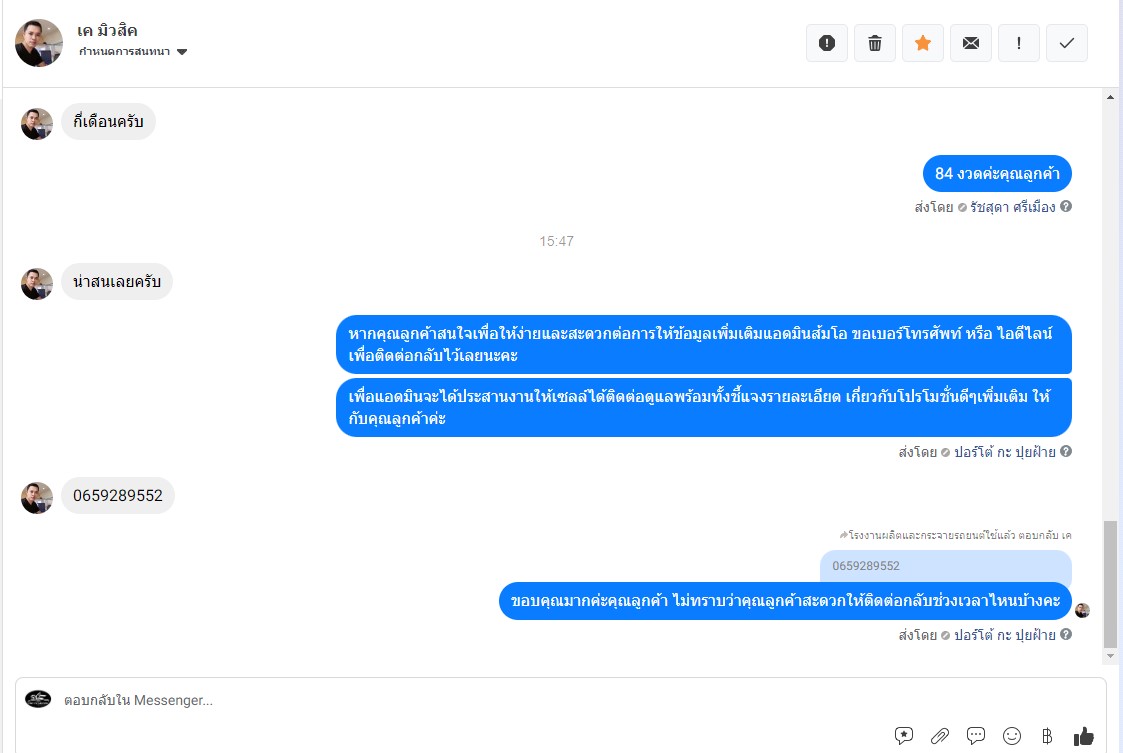Viewport: 1123px width, 753px height.
Task: Delete conversation using the trash icon
Action: [874, 43]
